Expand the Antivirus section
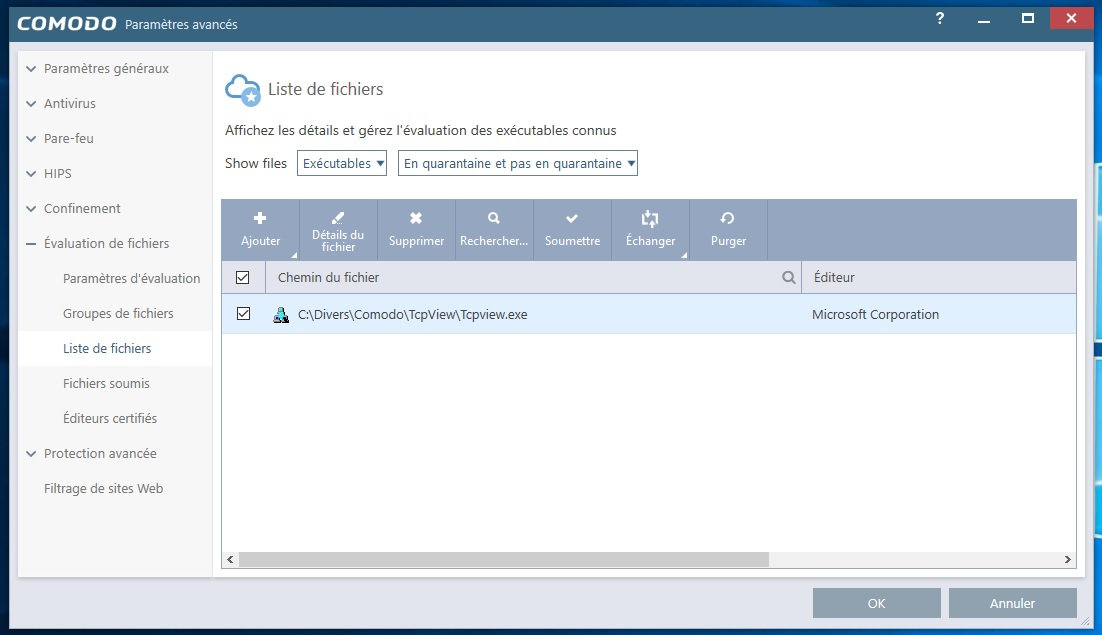1102x635 pixels. pos(31,104)
